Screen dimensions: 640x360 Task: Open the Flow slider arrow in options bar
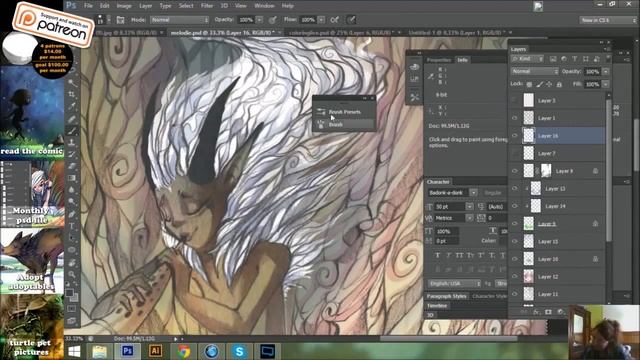tap(321, 20)
